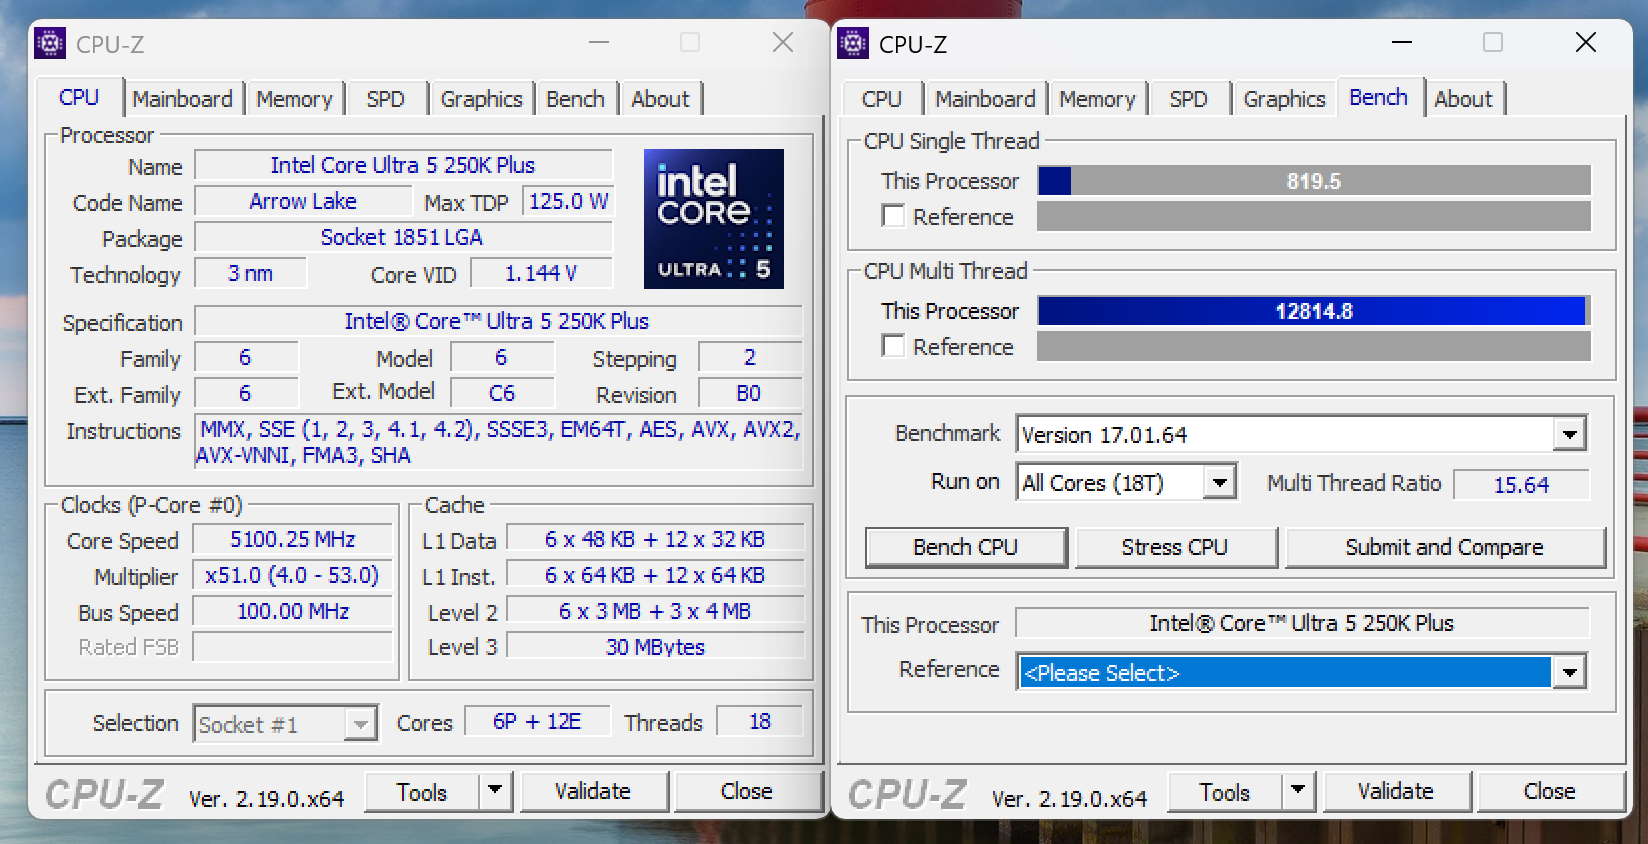
Task: Open About tab in right window
Action: coord(1463,99)
